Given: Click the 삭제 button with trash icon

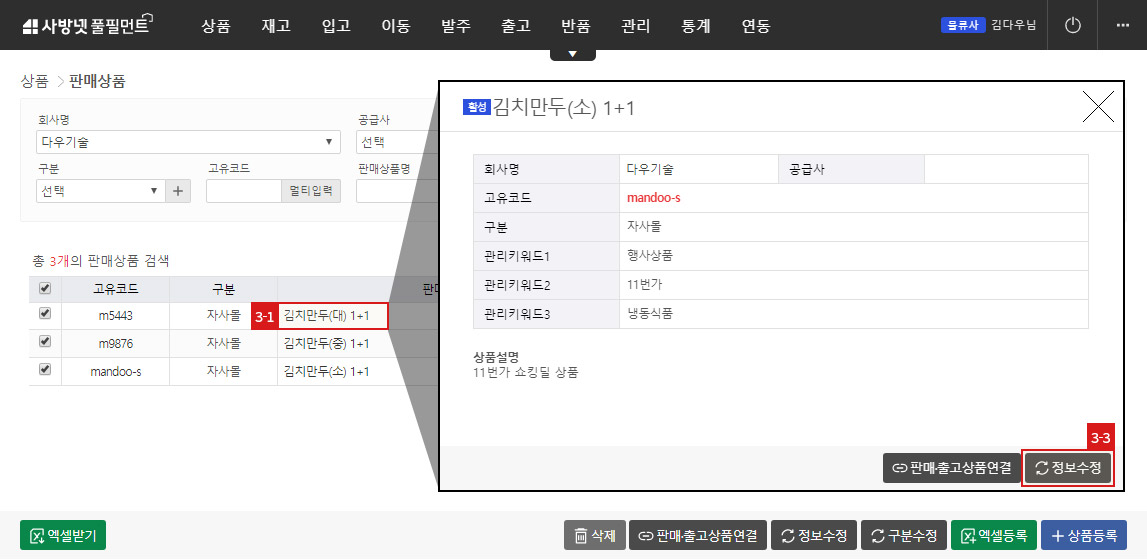Looking at the screenshot, I should (595, 535).
